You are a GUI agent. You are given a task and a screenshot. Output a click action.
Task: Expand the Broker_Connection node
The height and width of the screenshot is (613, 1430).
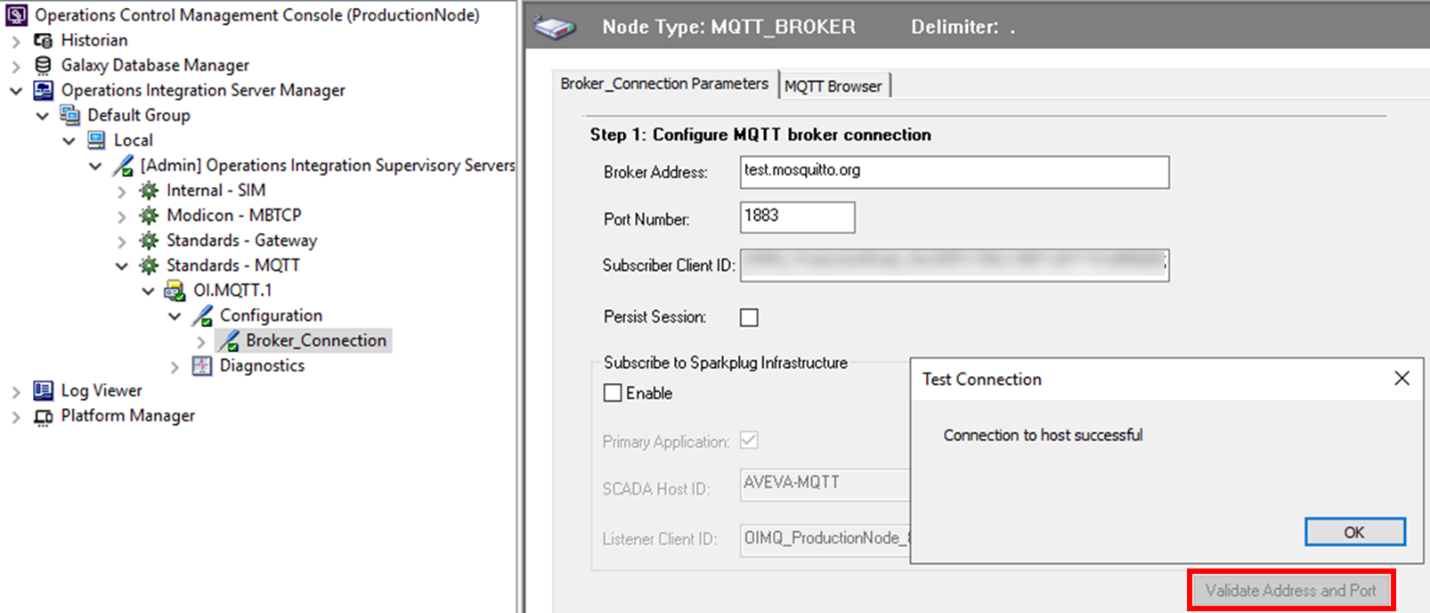[x=201, y=340]
